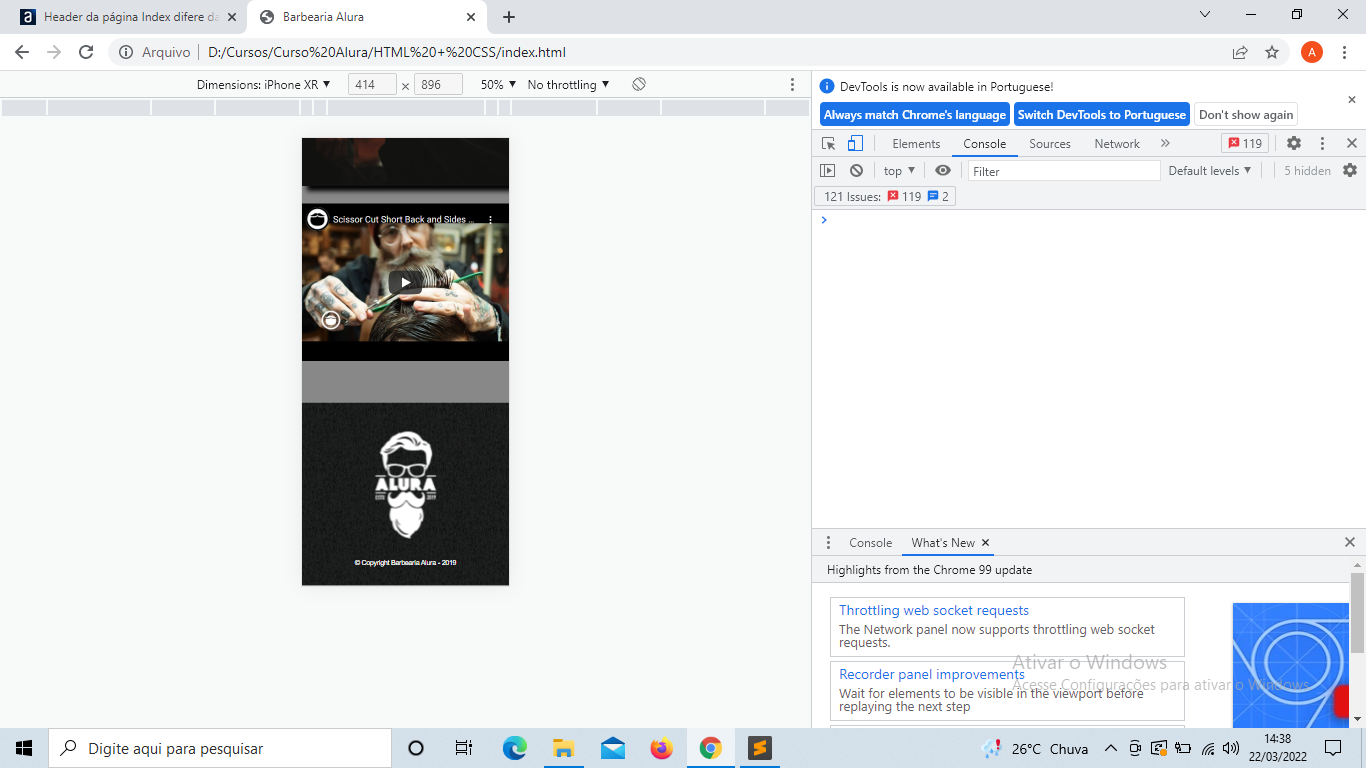1366x768 pixels.
Task: Open the Dimensions iPhone XR dropdown
Action: pyautogui.click(x=263, y=85)
